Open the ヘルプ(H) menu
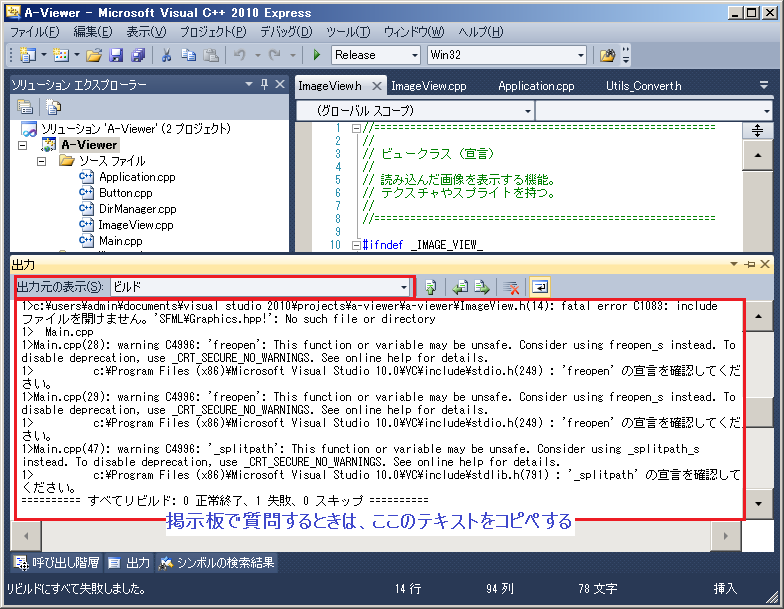This screenshot has height=609, width=784. click(481, 32)
